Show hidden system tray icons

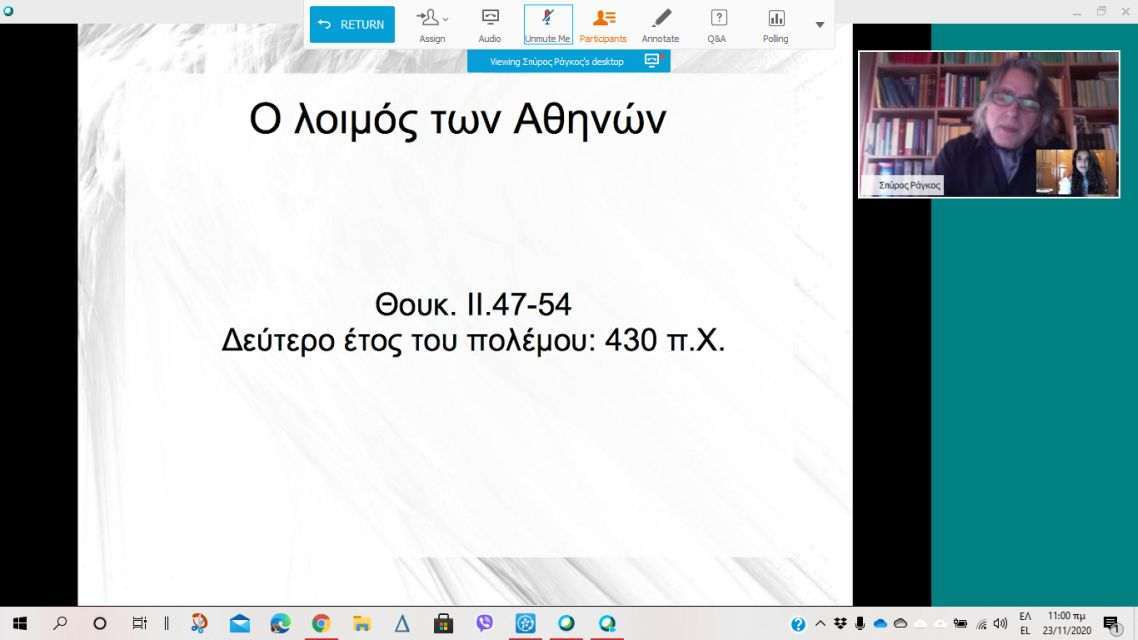coord(820,624)
